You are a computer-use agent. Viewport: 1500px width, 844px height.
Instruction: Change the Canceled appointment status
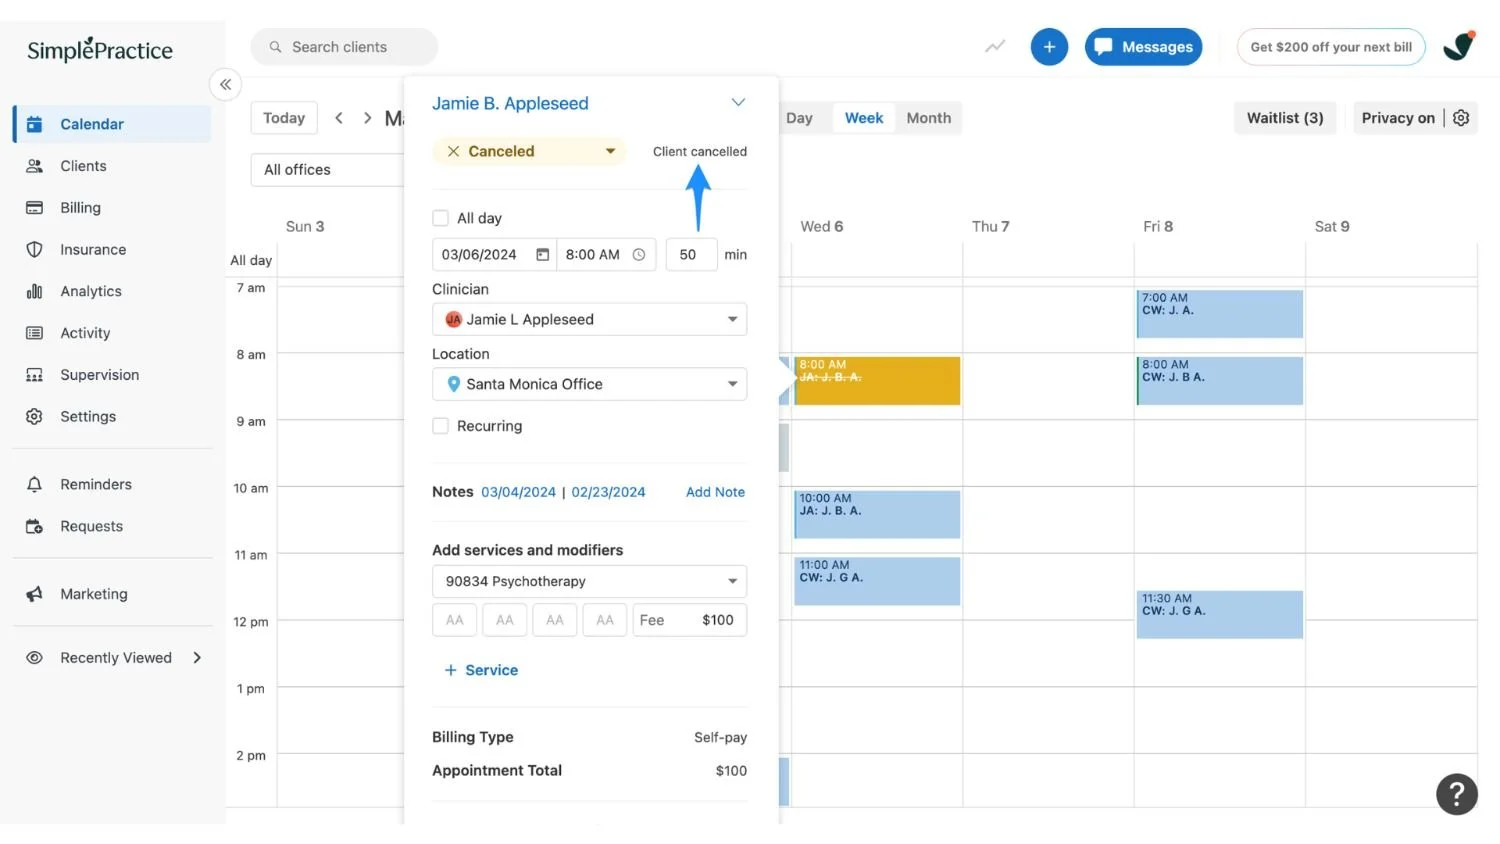click(529, 151)
